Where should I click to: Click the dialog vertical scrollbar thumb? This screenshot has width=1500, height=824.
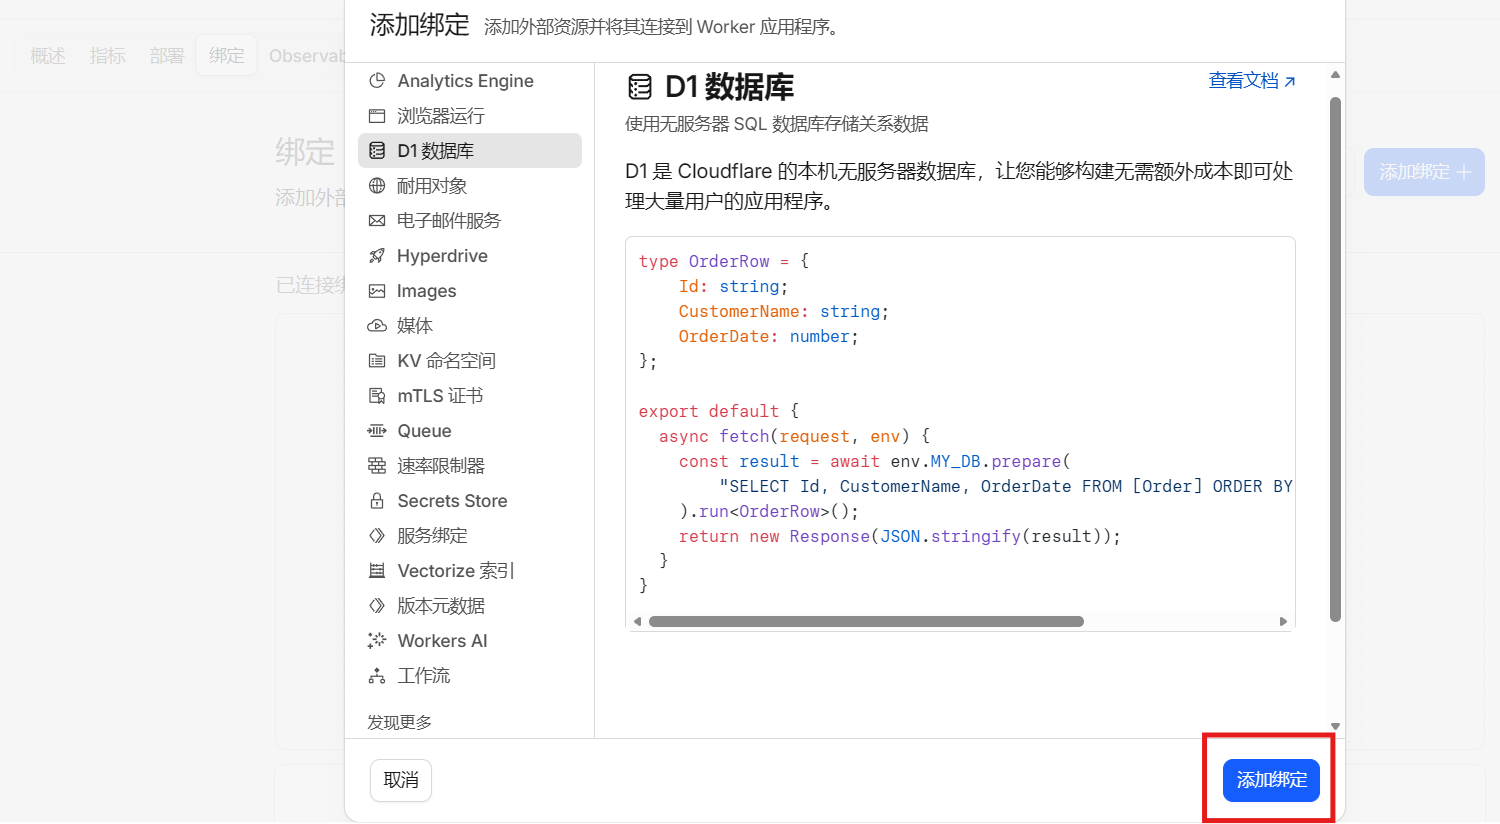1335,359
